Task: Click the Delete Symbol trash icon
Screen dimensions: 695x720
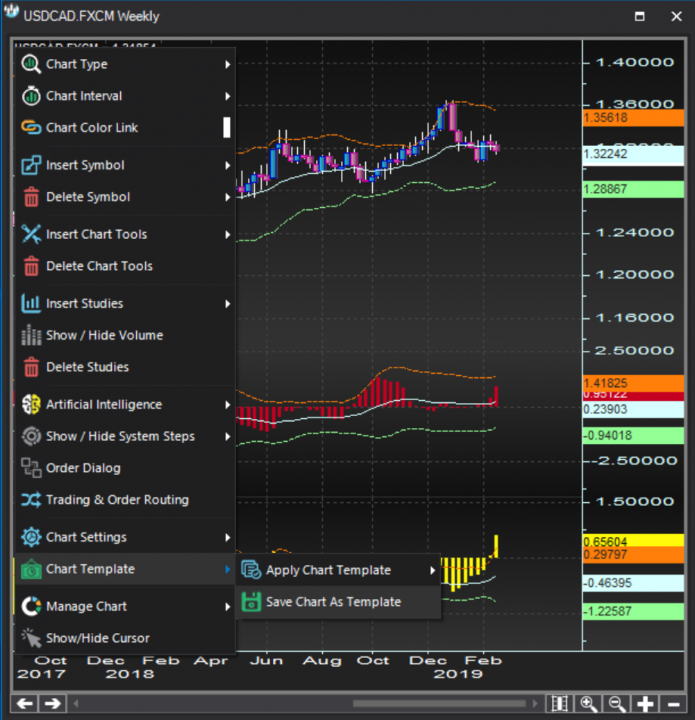Action: click(x=31, y=197)
